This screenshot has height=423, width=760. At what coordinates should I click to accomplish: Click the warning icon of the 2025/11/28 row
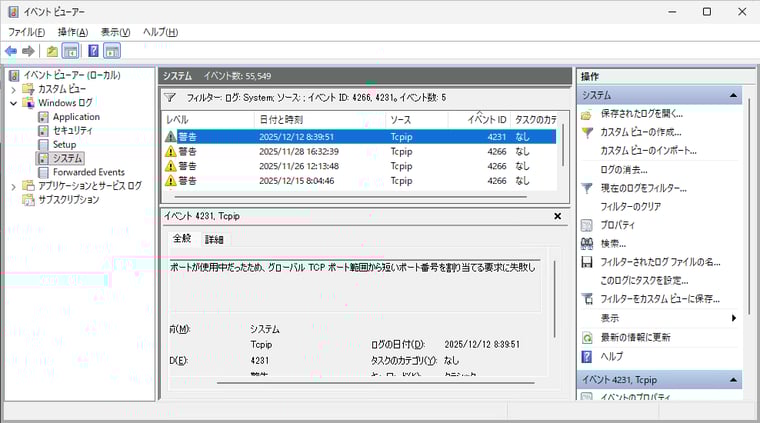click(171, 151)
